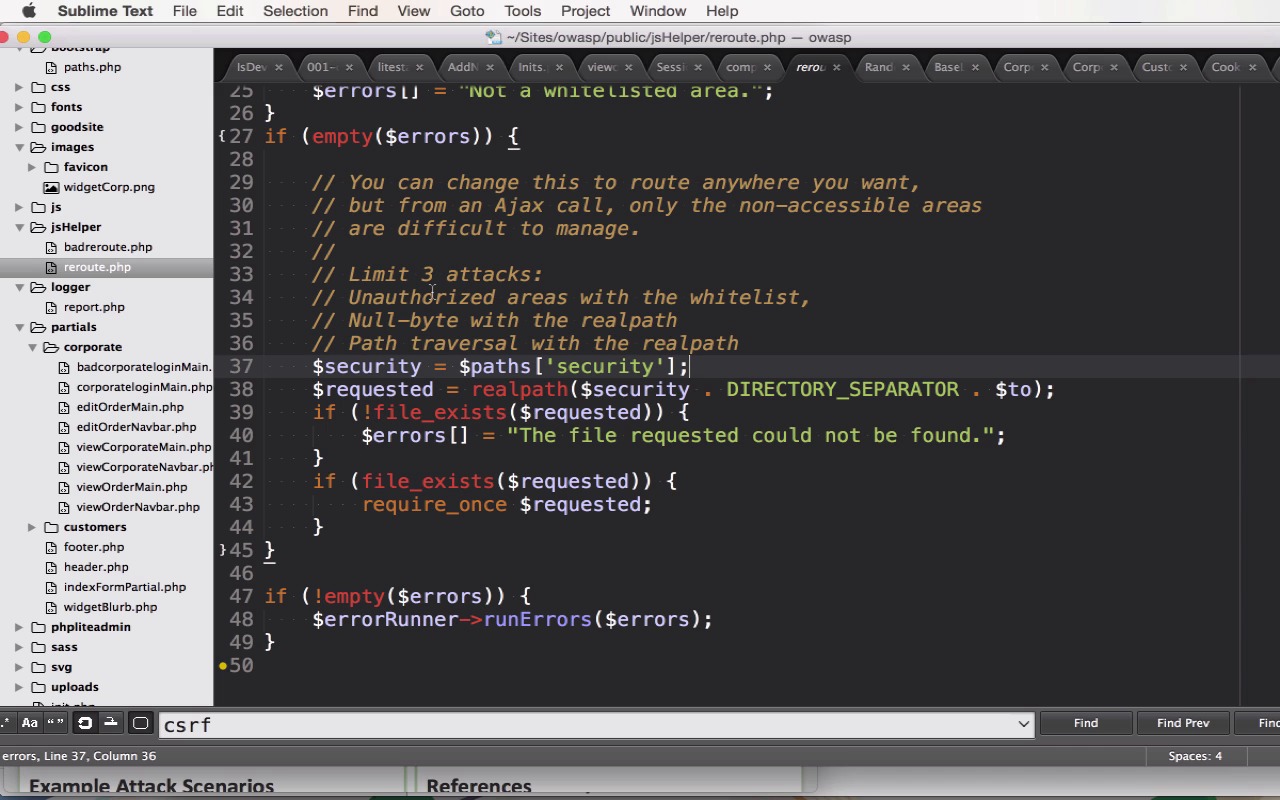Click the Find button
1280x800 pixels.
tap(1085, 723)
